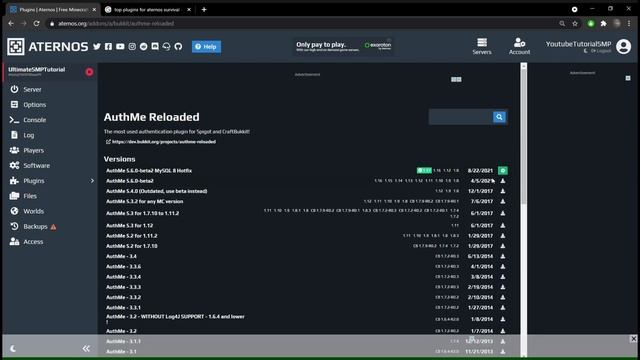Download AuthMe 5.3 for 1.12
Image resolution: width=640 pixels, height=360 pixels.
click(x=503, y=225)
